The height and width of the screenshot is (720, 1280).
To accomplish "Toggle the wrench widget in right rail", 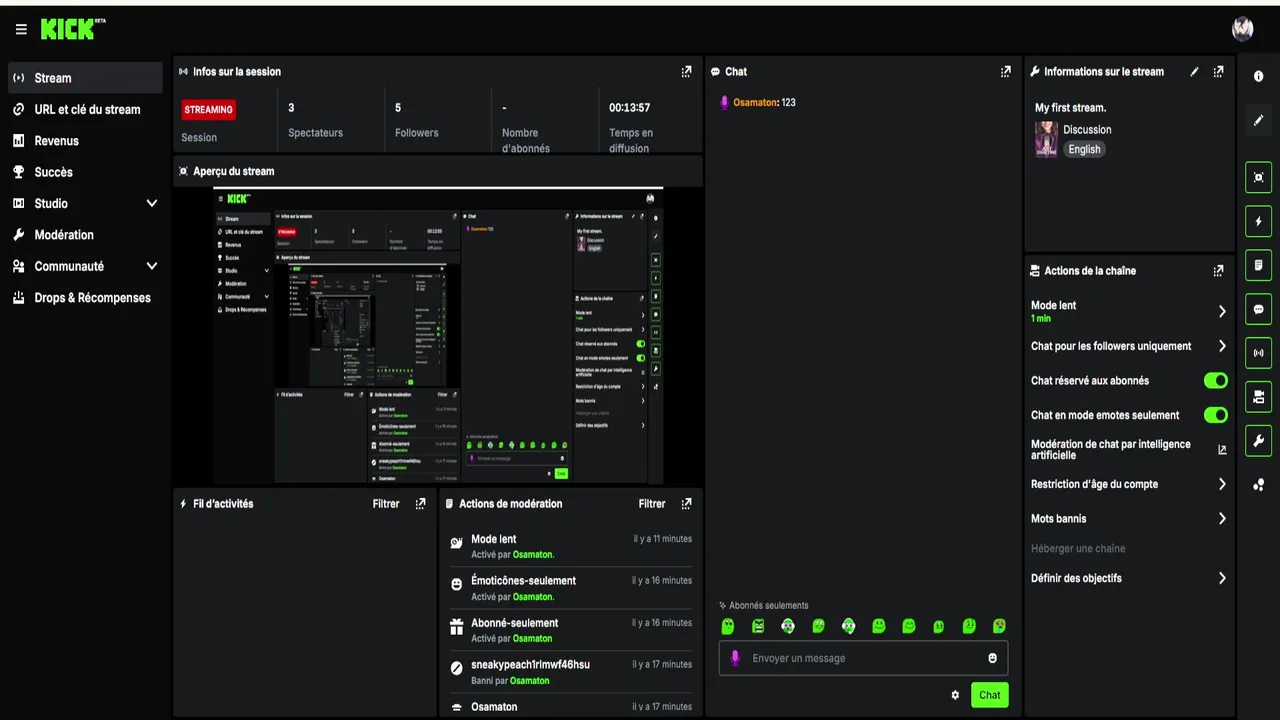I will pos(1258,441).
